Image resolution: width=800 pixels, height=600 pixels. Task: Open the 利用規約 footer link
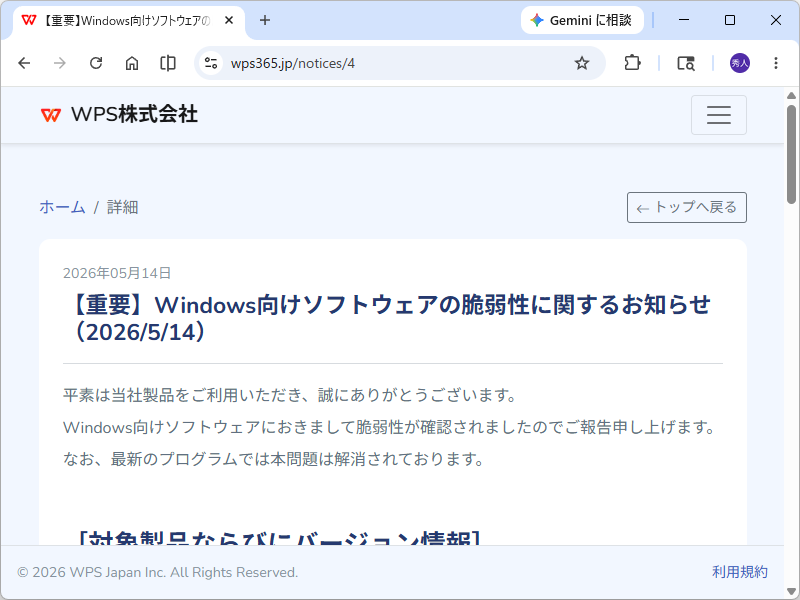coord(740,572)
